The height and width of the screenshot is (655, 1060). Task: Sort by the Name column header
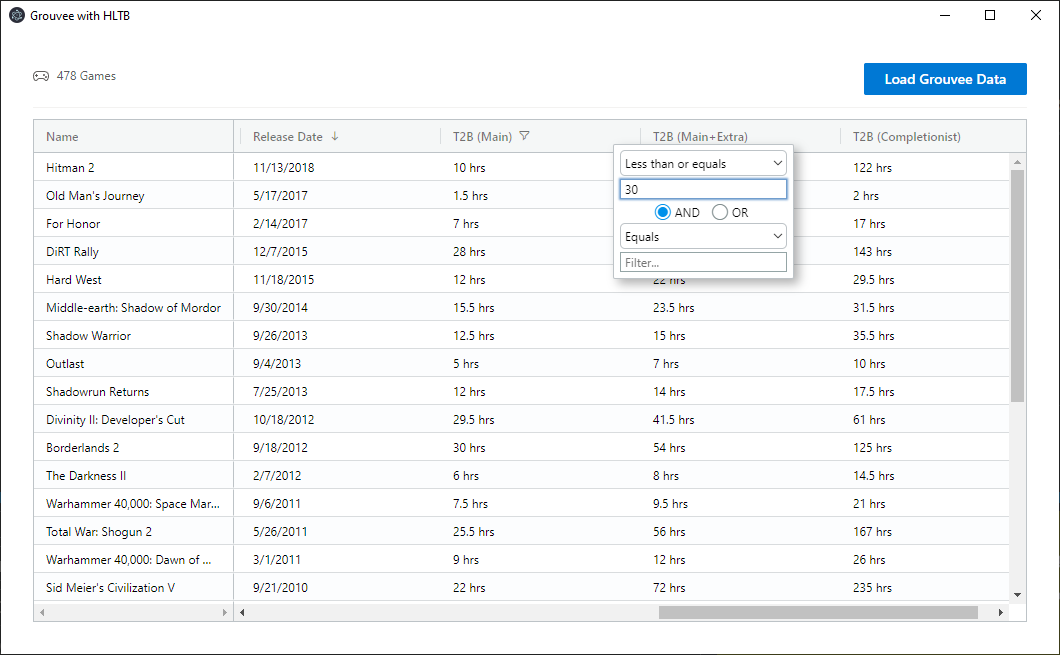[x=62, y=137]
